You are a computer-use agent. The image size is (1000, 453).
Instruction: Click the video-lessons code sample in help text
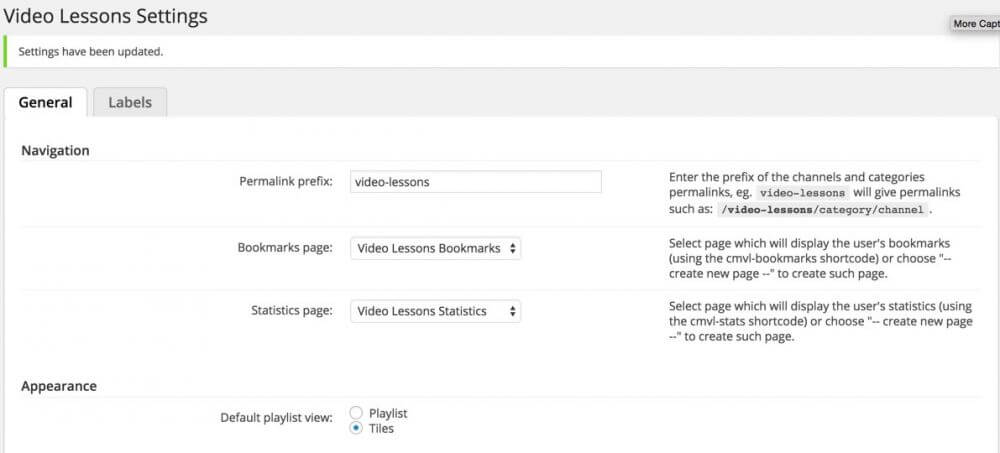point(803,192)
